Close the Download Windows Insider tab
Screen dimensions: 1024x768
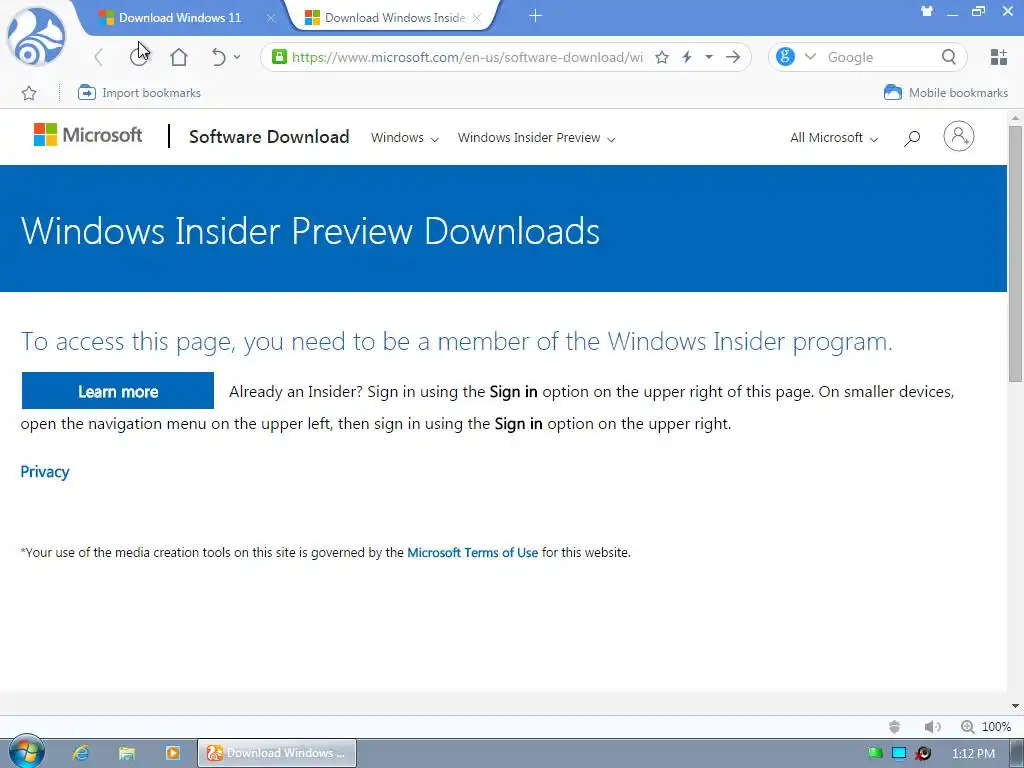477,18
